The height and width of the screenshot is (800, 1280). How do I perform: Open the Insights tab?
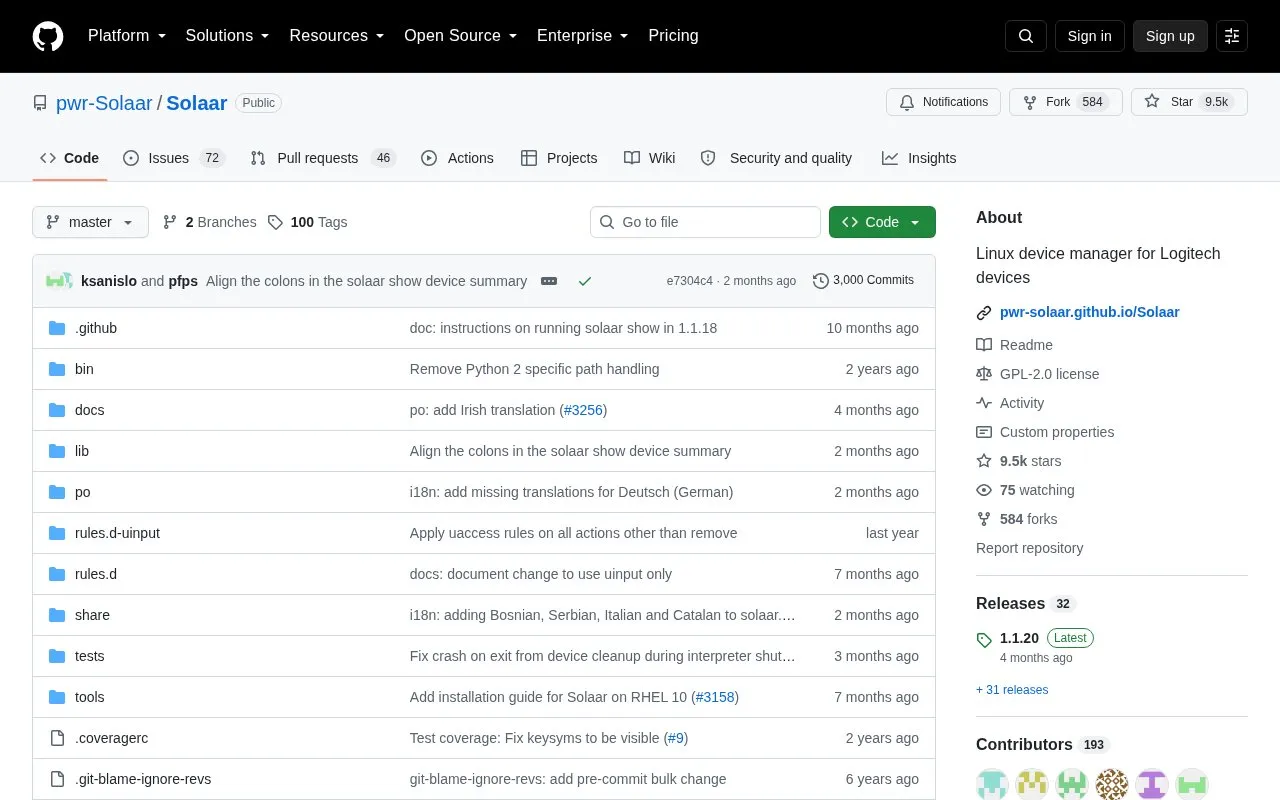(919, 158)
